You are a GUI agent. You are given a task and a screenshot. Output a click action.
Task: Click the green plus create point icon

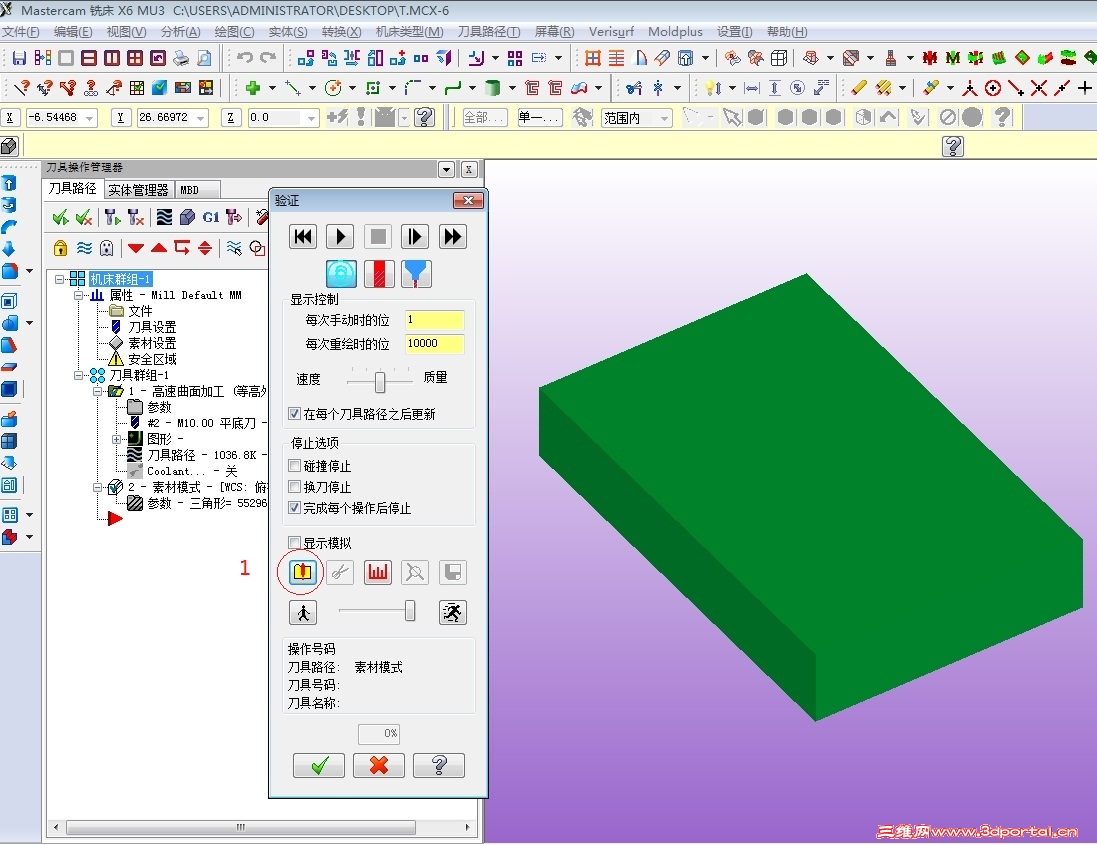tap(253, 88)
